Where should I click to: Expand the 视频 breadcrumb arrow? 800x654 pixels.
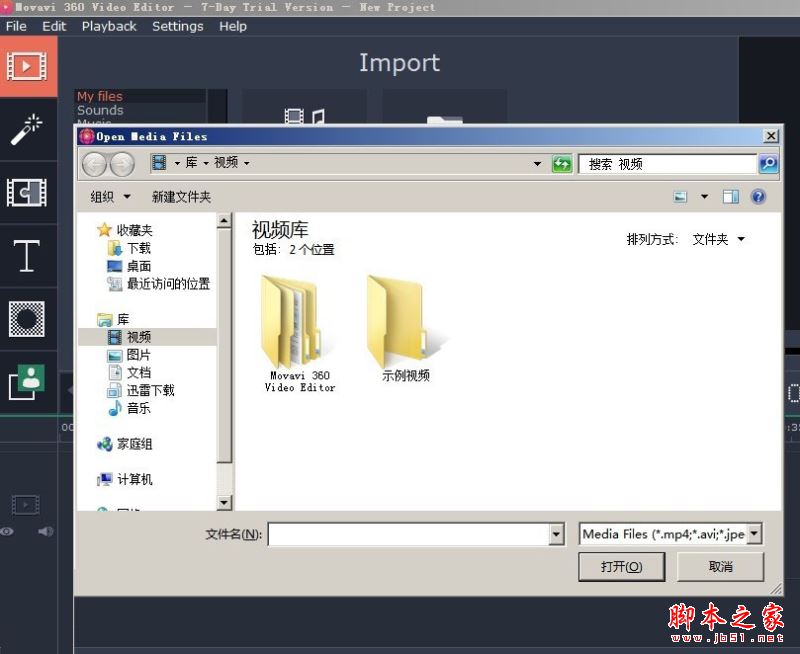coord(247,163)
